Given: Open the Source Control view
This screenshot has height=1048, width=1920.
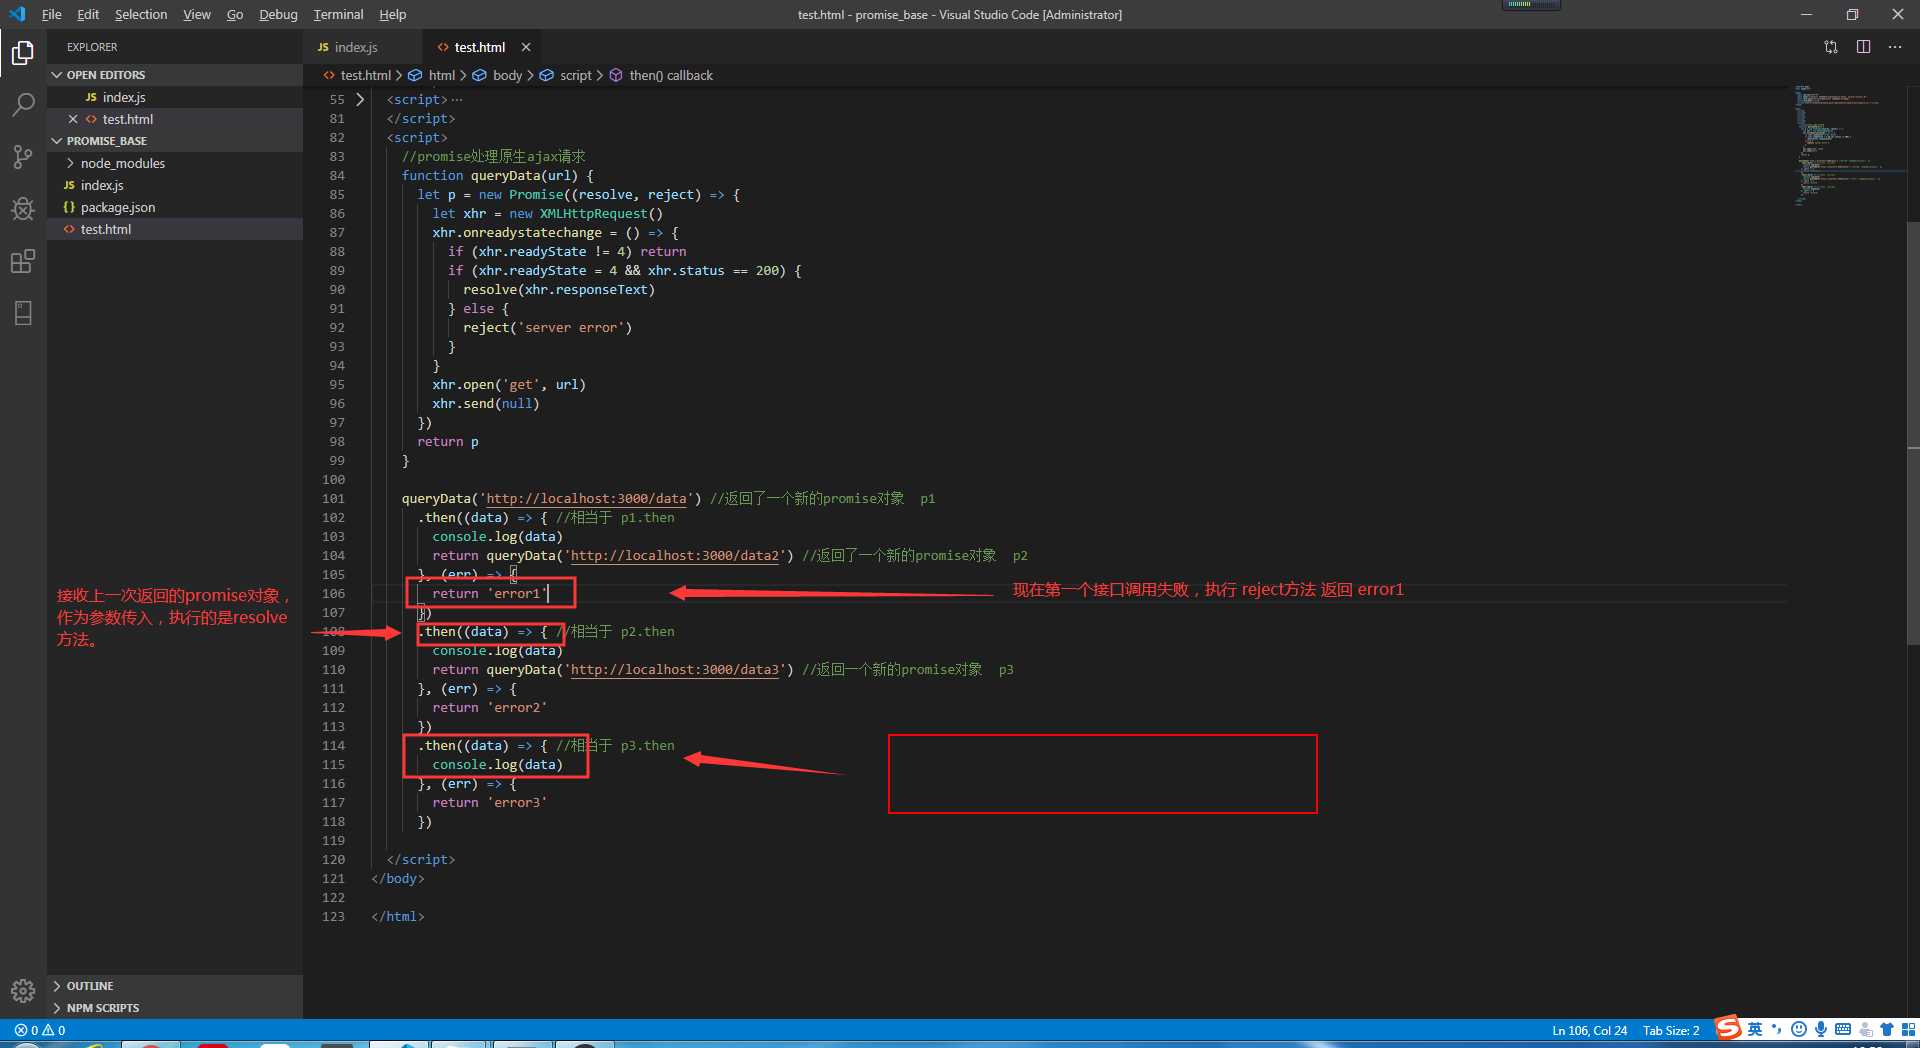Looking at the screenshot, I should point(23,157).
